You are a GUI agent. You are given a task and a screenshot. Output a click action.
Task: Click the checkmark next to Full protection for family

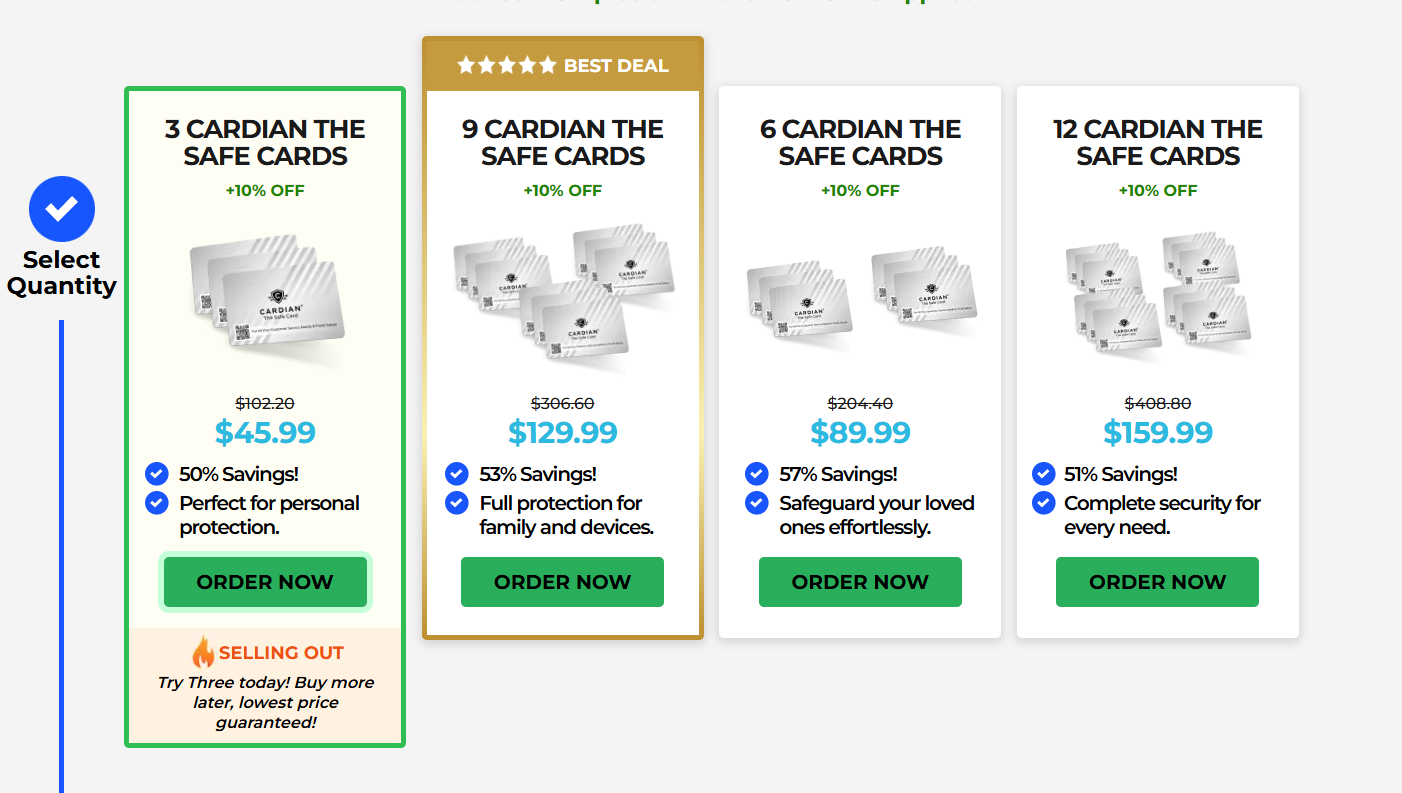(x=457, y=503)
